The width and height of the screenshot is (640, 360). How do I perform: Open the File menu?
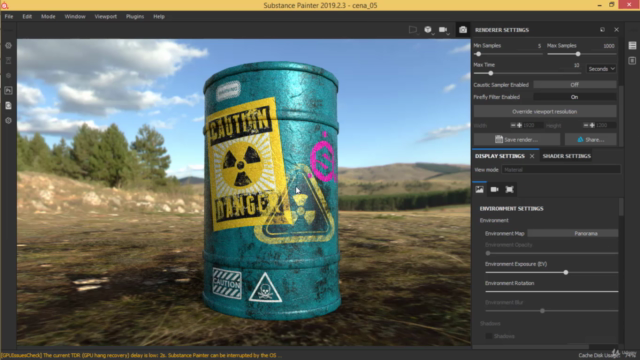pos(9,17)
